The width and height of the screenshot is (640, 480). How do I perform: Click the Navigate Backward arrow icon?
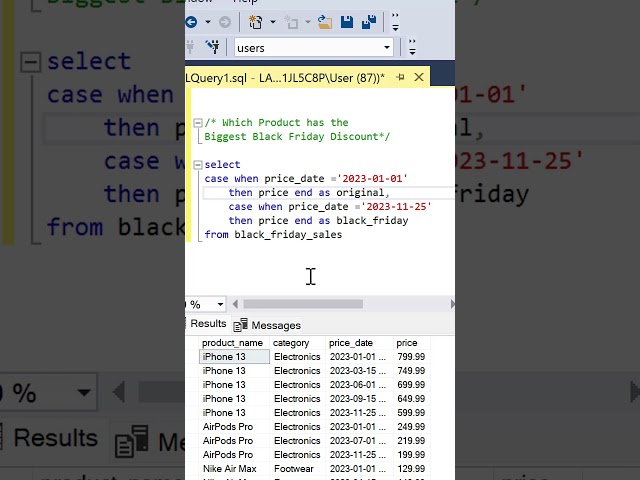(191, 22)
